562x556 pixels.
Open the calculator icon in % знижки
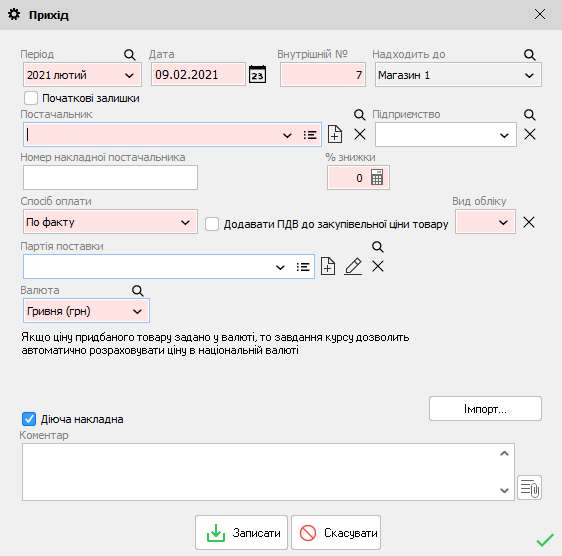tap(377, 177)
